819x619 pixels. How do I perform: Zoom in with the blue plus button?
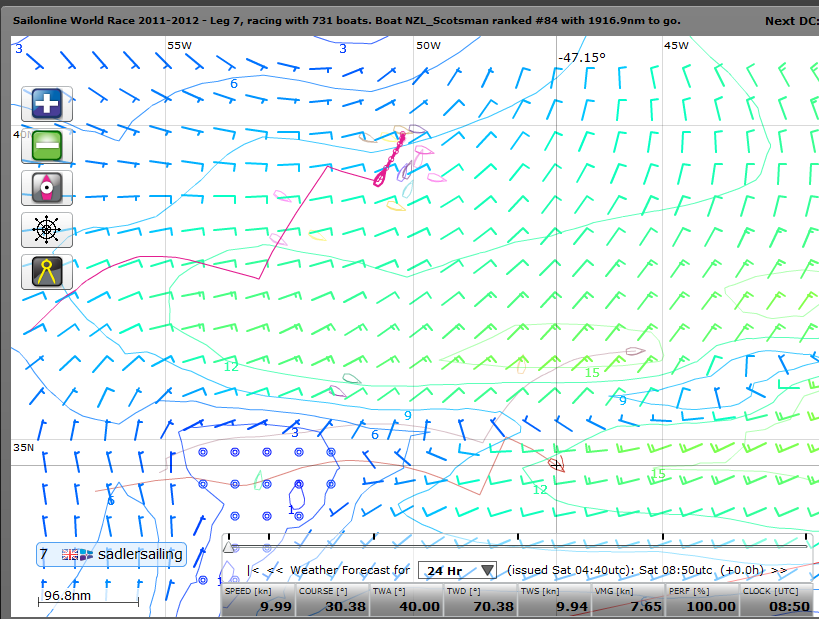(x=46, y=103)
